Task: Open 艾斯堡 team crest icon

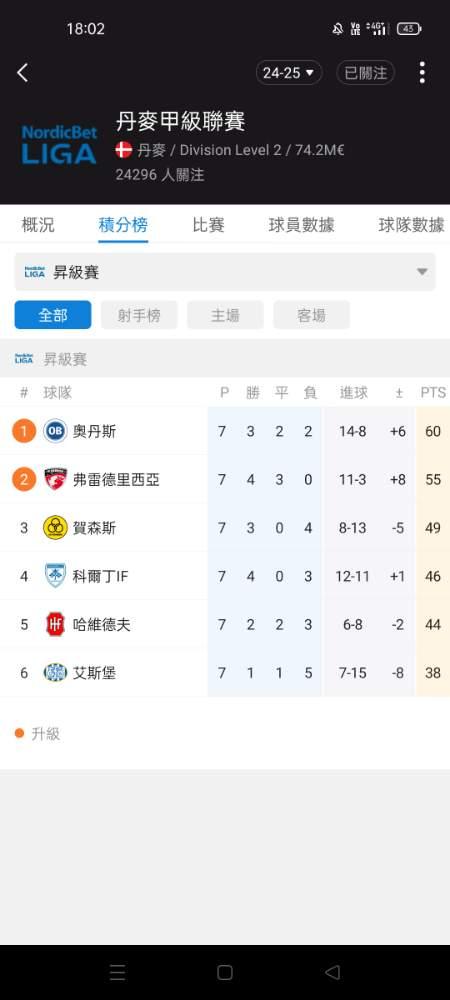Action: [55, 672]
